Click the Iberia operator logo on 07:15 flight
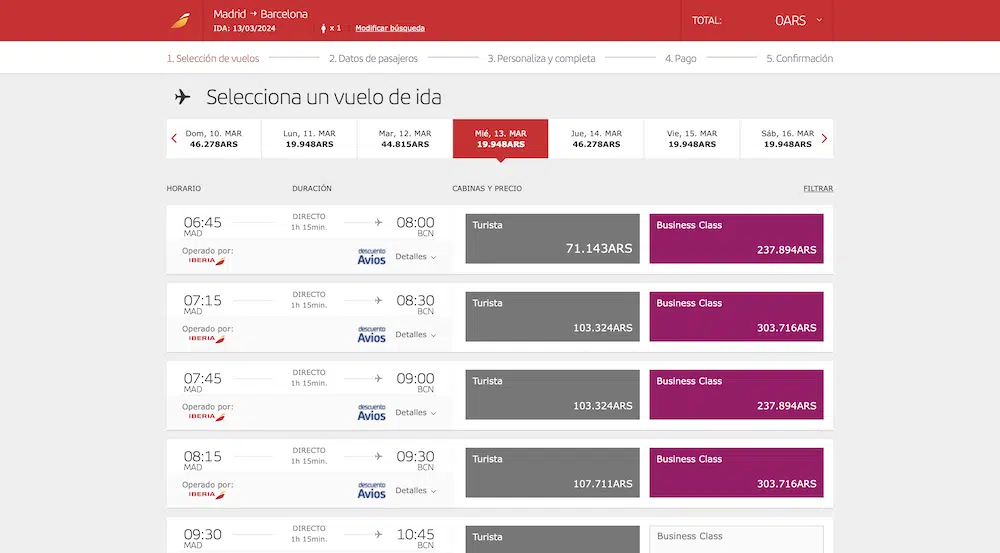Image resolution: width=1000 pixels, height=553 pixels. pyautogui.click(x=207, y=339)
